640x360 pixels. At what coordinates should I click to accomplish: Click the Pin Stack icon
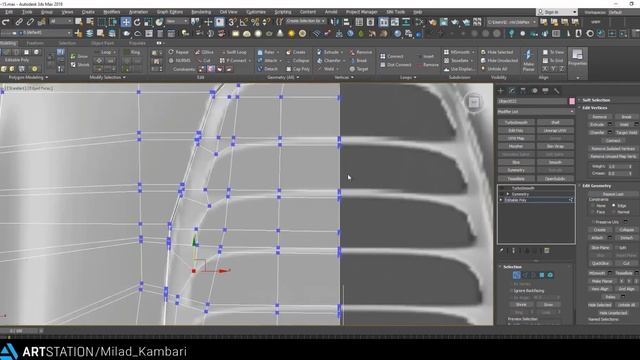tap(502, 251)
